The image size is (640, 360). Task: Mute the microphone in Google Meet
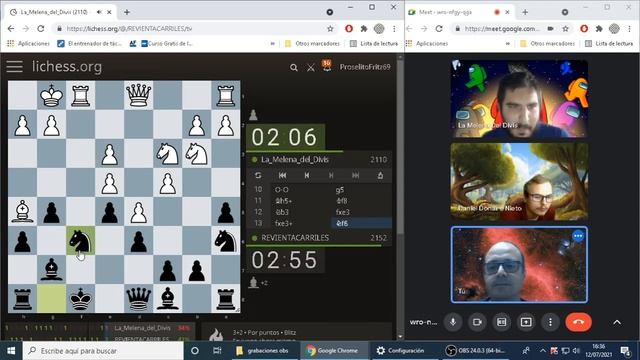453,322
